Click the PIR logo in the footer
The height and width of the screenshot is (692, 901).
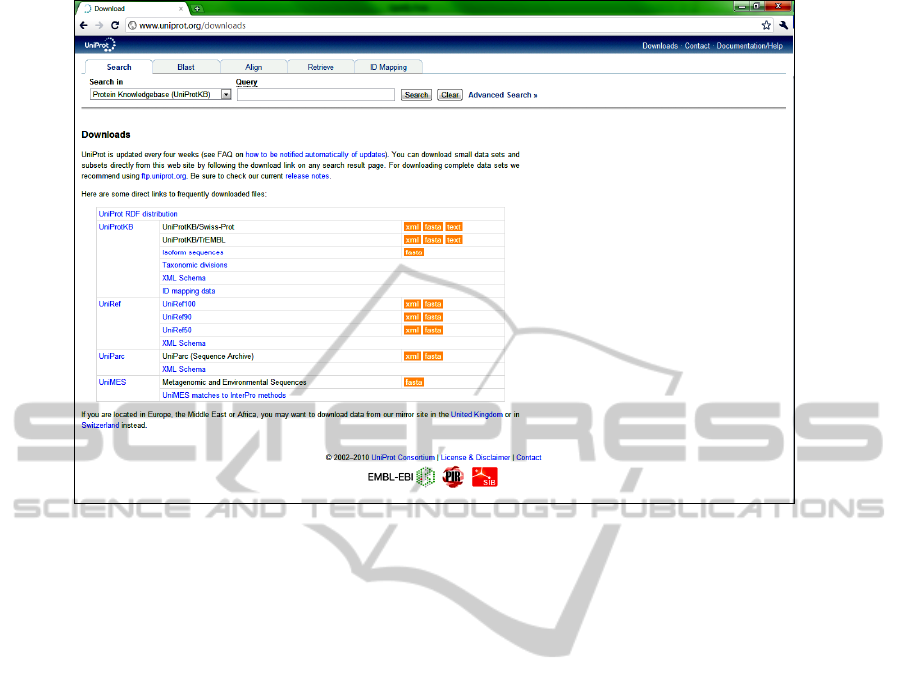(x=454, y=477)
